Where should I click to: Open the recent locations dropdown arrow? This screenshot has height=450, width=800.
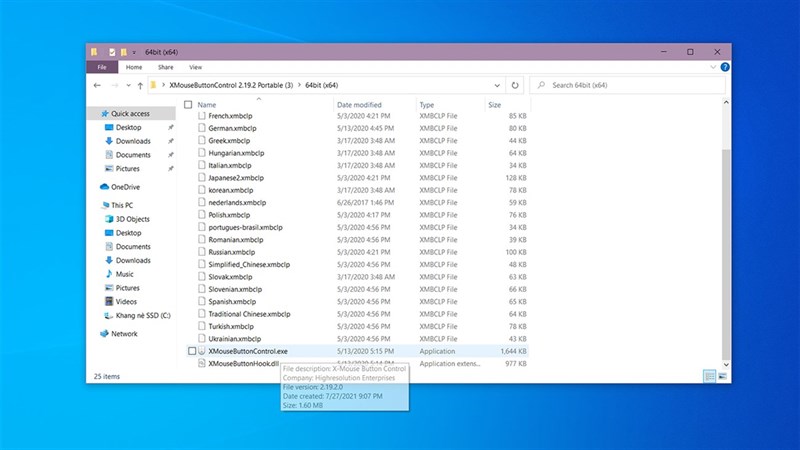click(126, 85)
